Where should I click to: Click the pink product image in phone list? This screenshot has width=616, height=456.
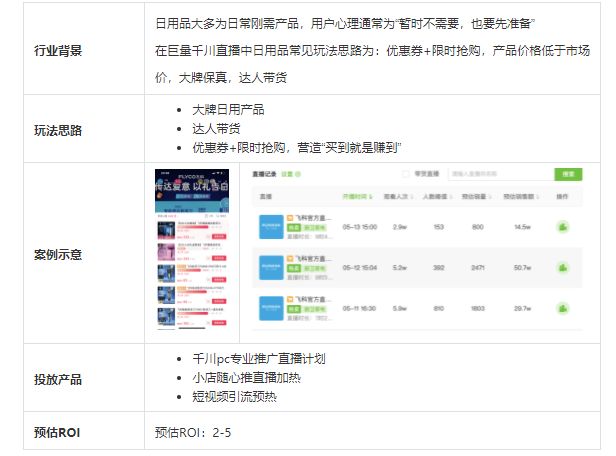point(166,252)
